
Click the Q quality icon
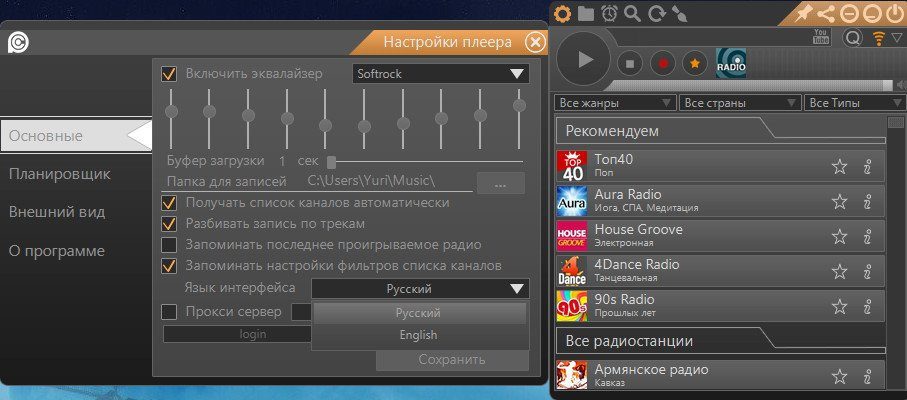coord(853,38)
